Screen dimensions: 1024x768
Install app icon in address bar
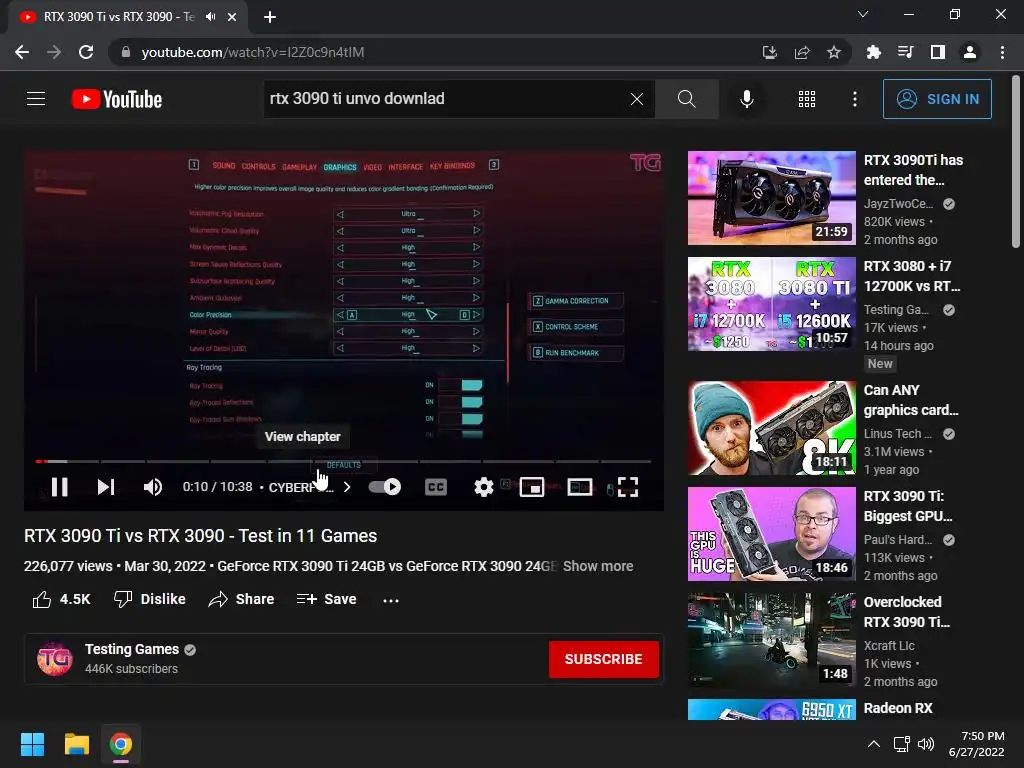coord(770,52)
